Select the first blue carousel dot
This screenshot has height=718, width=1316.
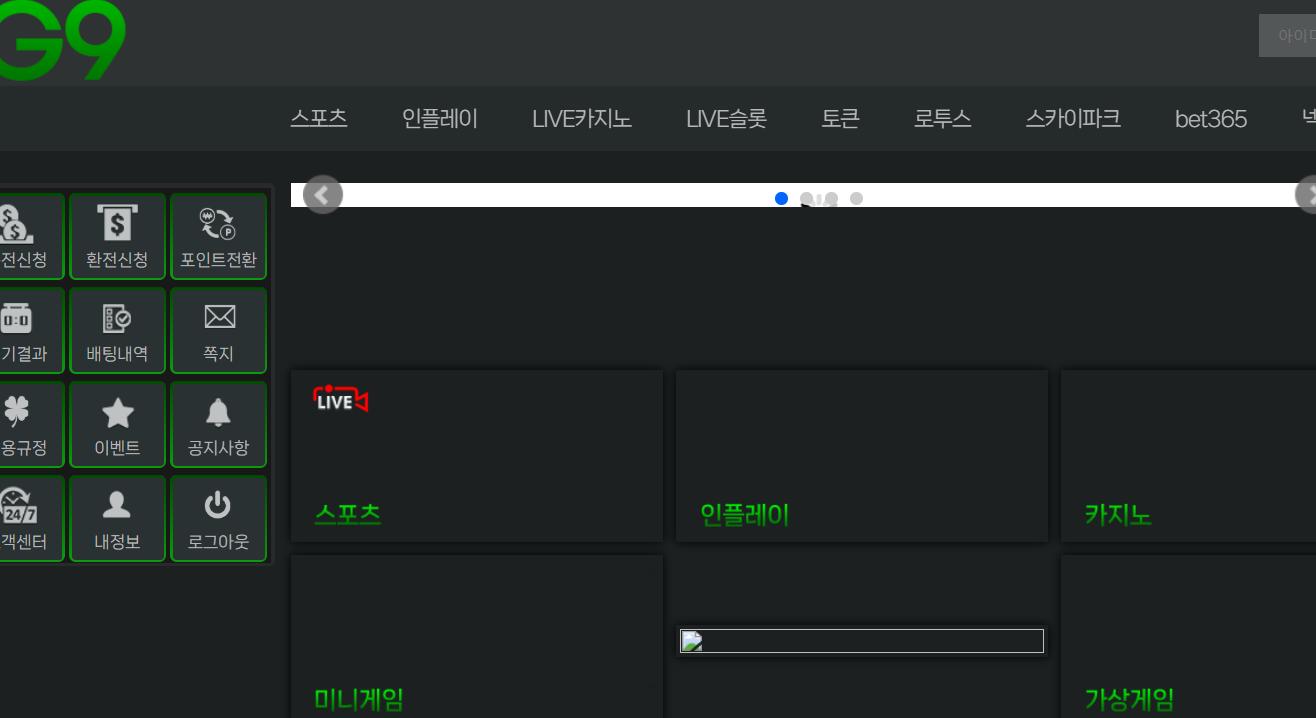pos(781,198)
